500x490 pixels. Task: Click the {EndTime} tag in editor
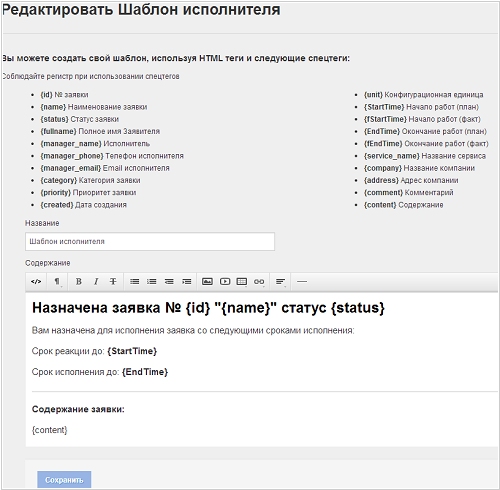pos(145,372)
